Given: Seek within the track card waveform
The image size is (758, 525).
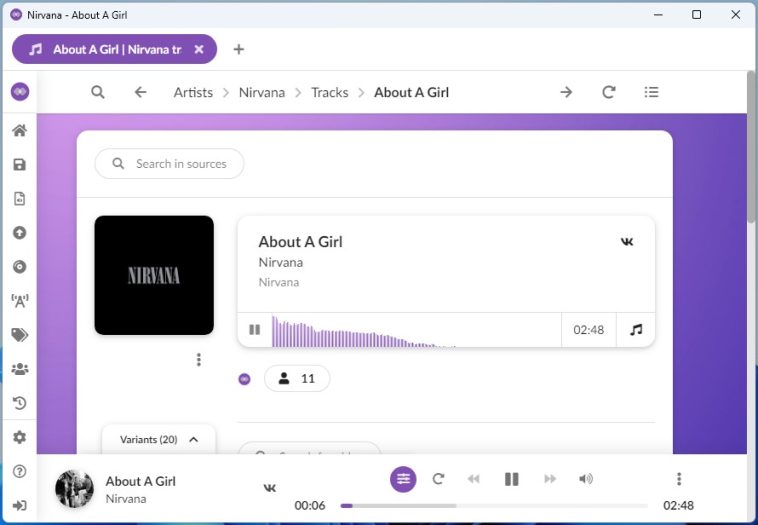Looking at the screenshot, I should (416, 330).
